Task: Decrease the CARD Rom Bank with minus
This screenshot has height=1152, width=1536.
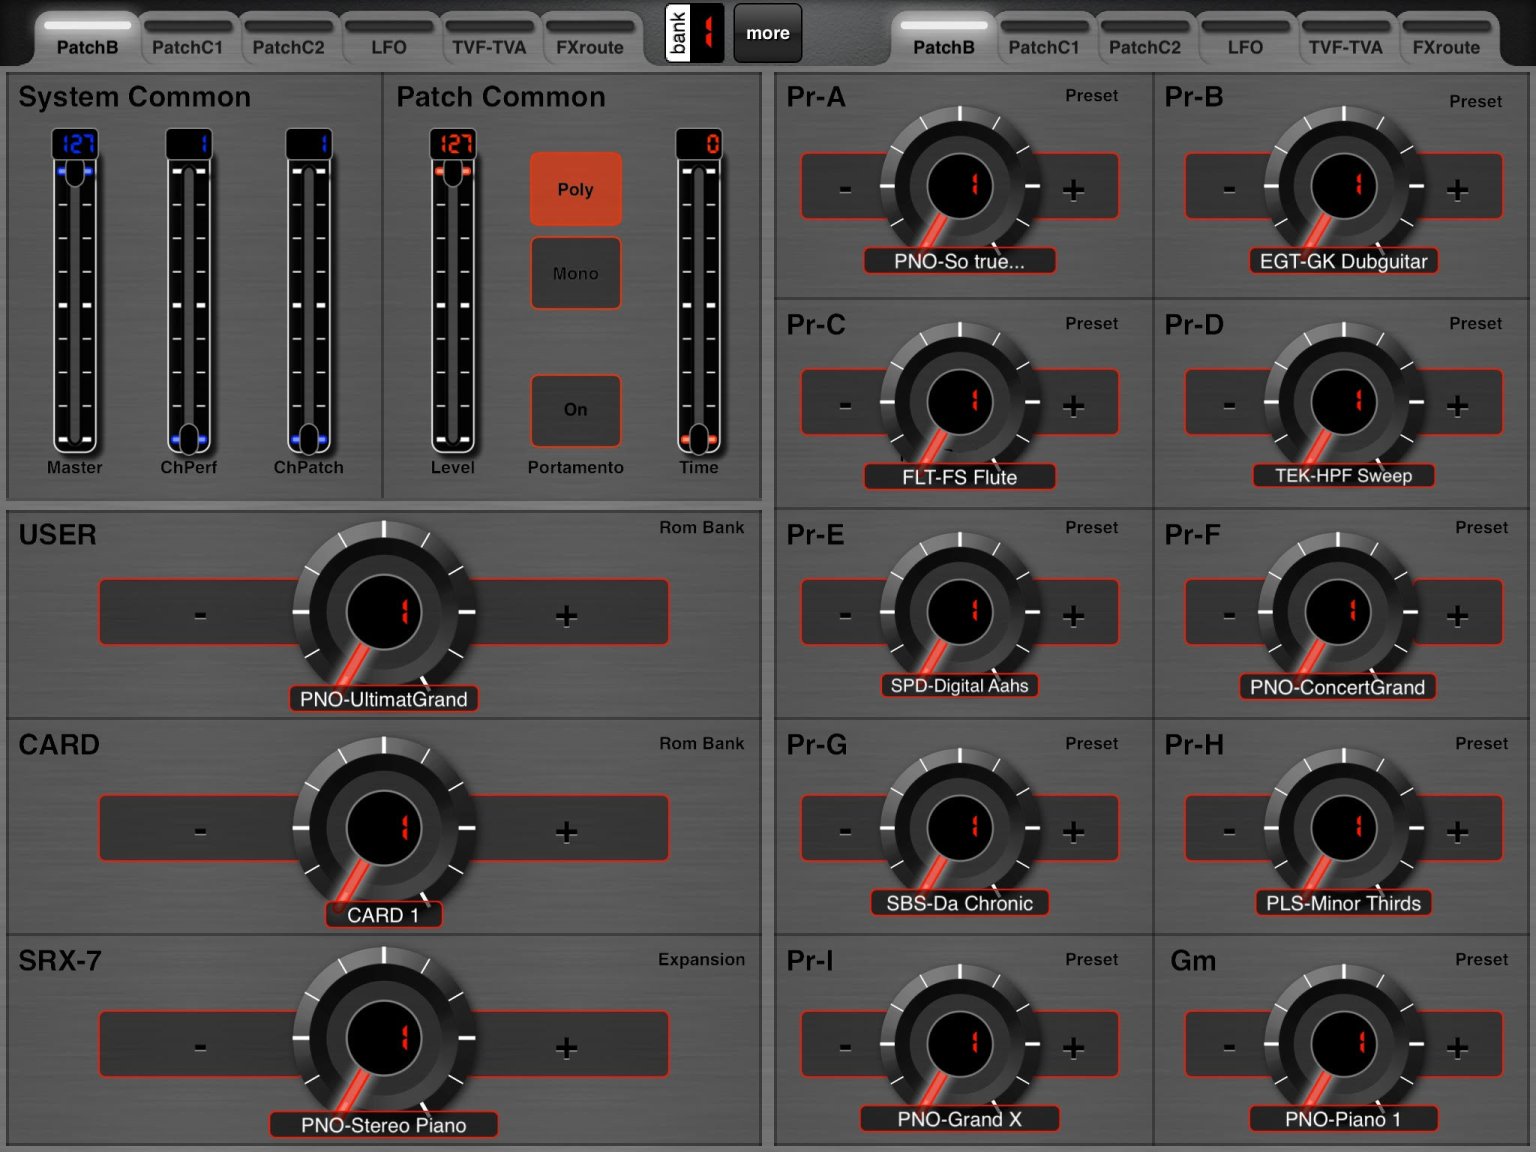Action: [200, 829]
